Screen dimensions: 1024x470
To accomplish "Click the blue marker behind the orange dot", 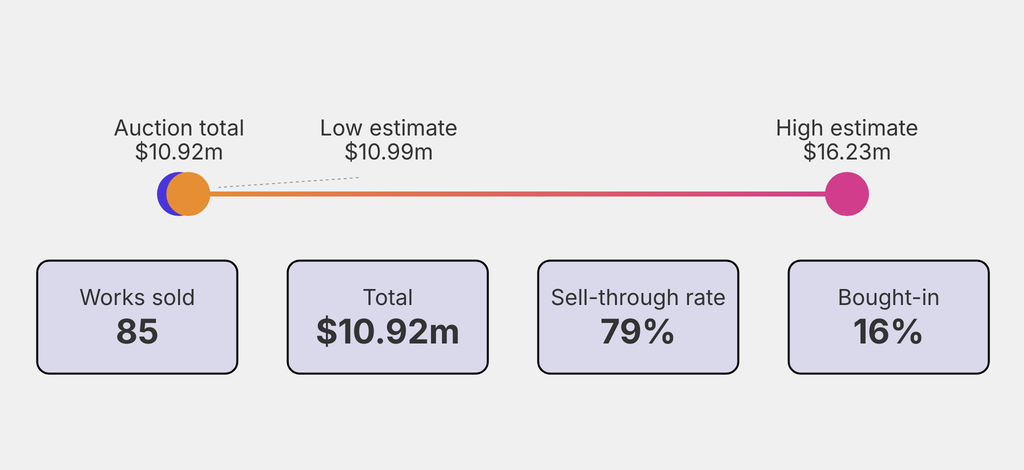I will coord(162,194).
